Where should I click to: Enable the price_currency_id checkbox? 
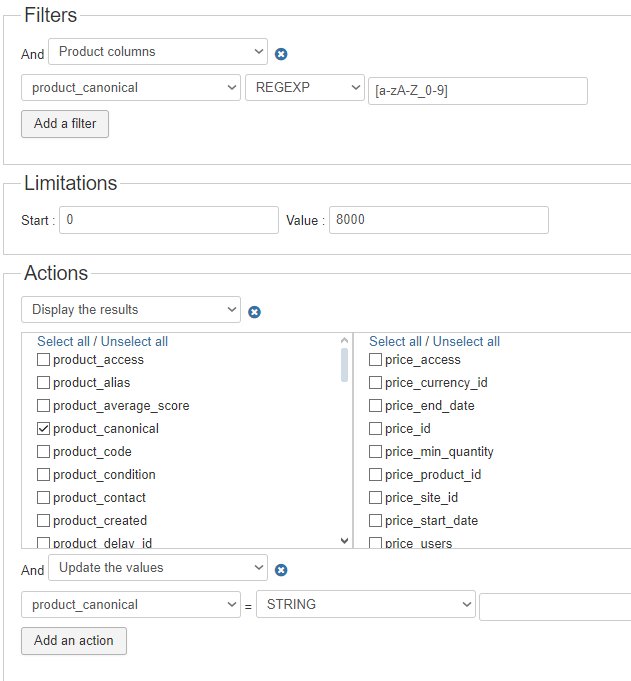tap(375, 382)
